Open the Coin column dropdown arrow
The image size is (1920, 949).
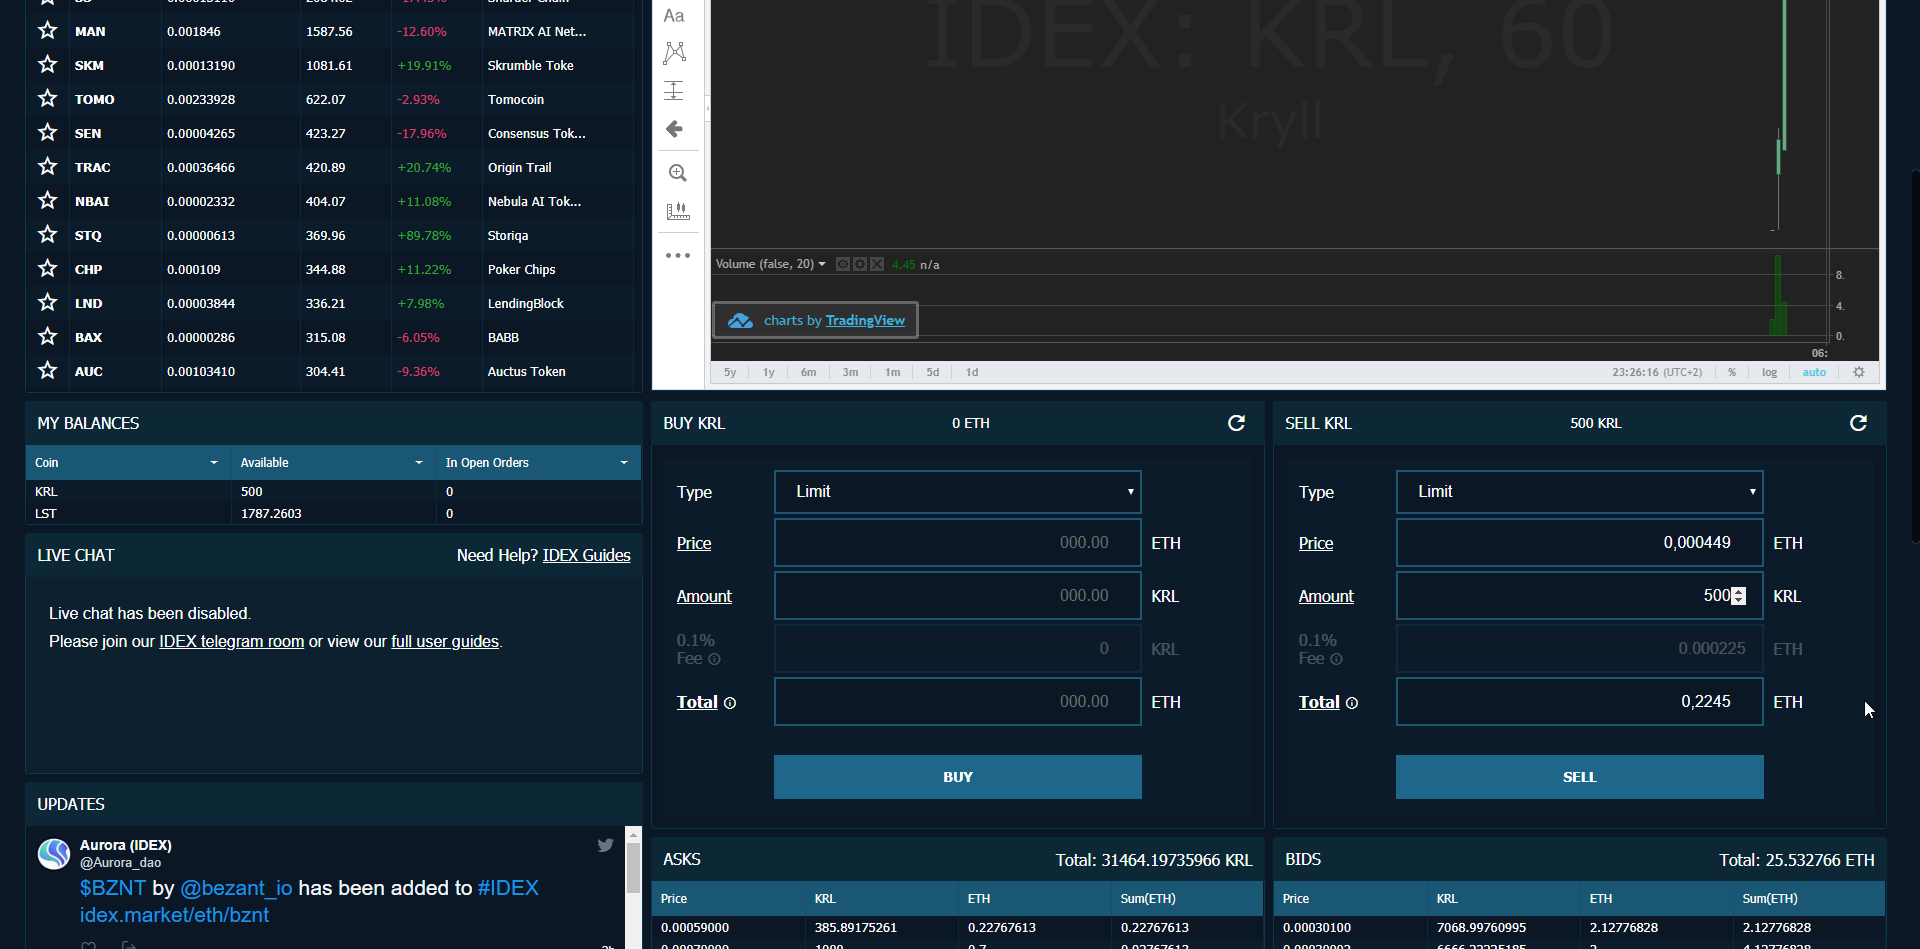point(214,463)
